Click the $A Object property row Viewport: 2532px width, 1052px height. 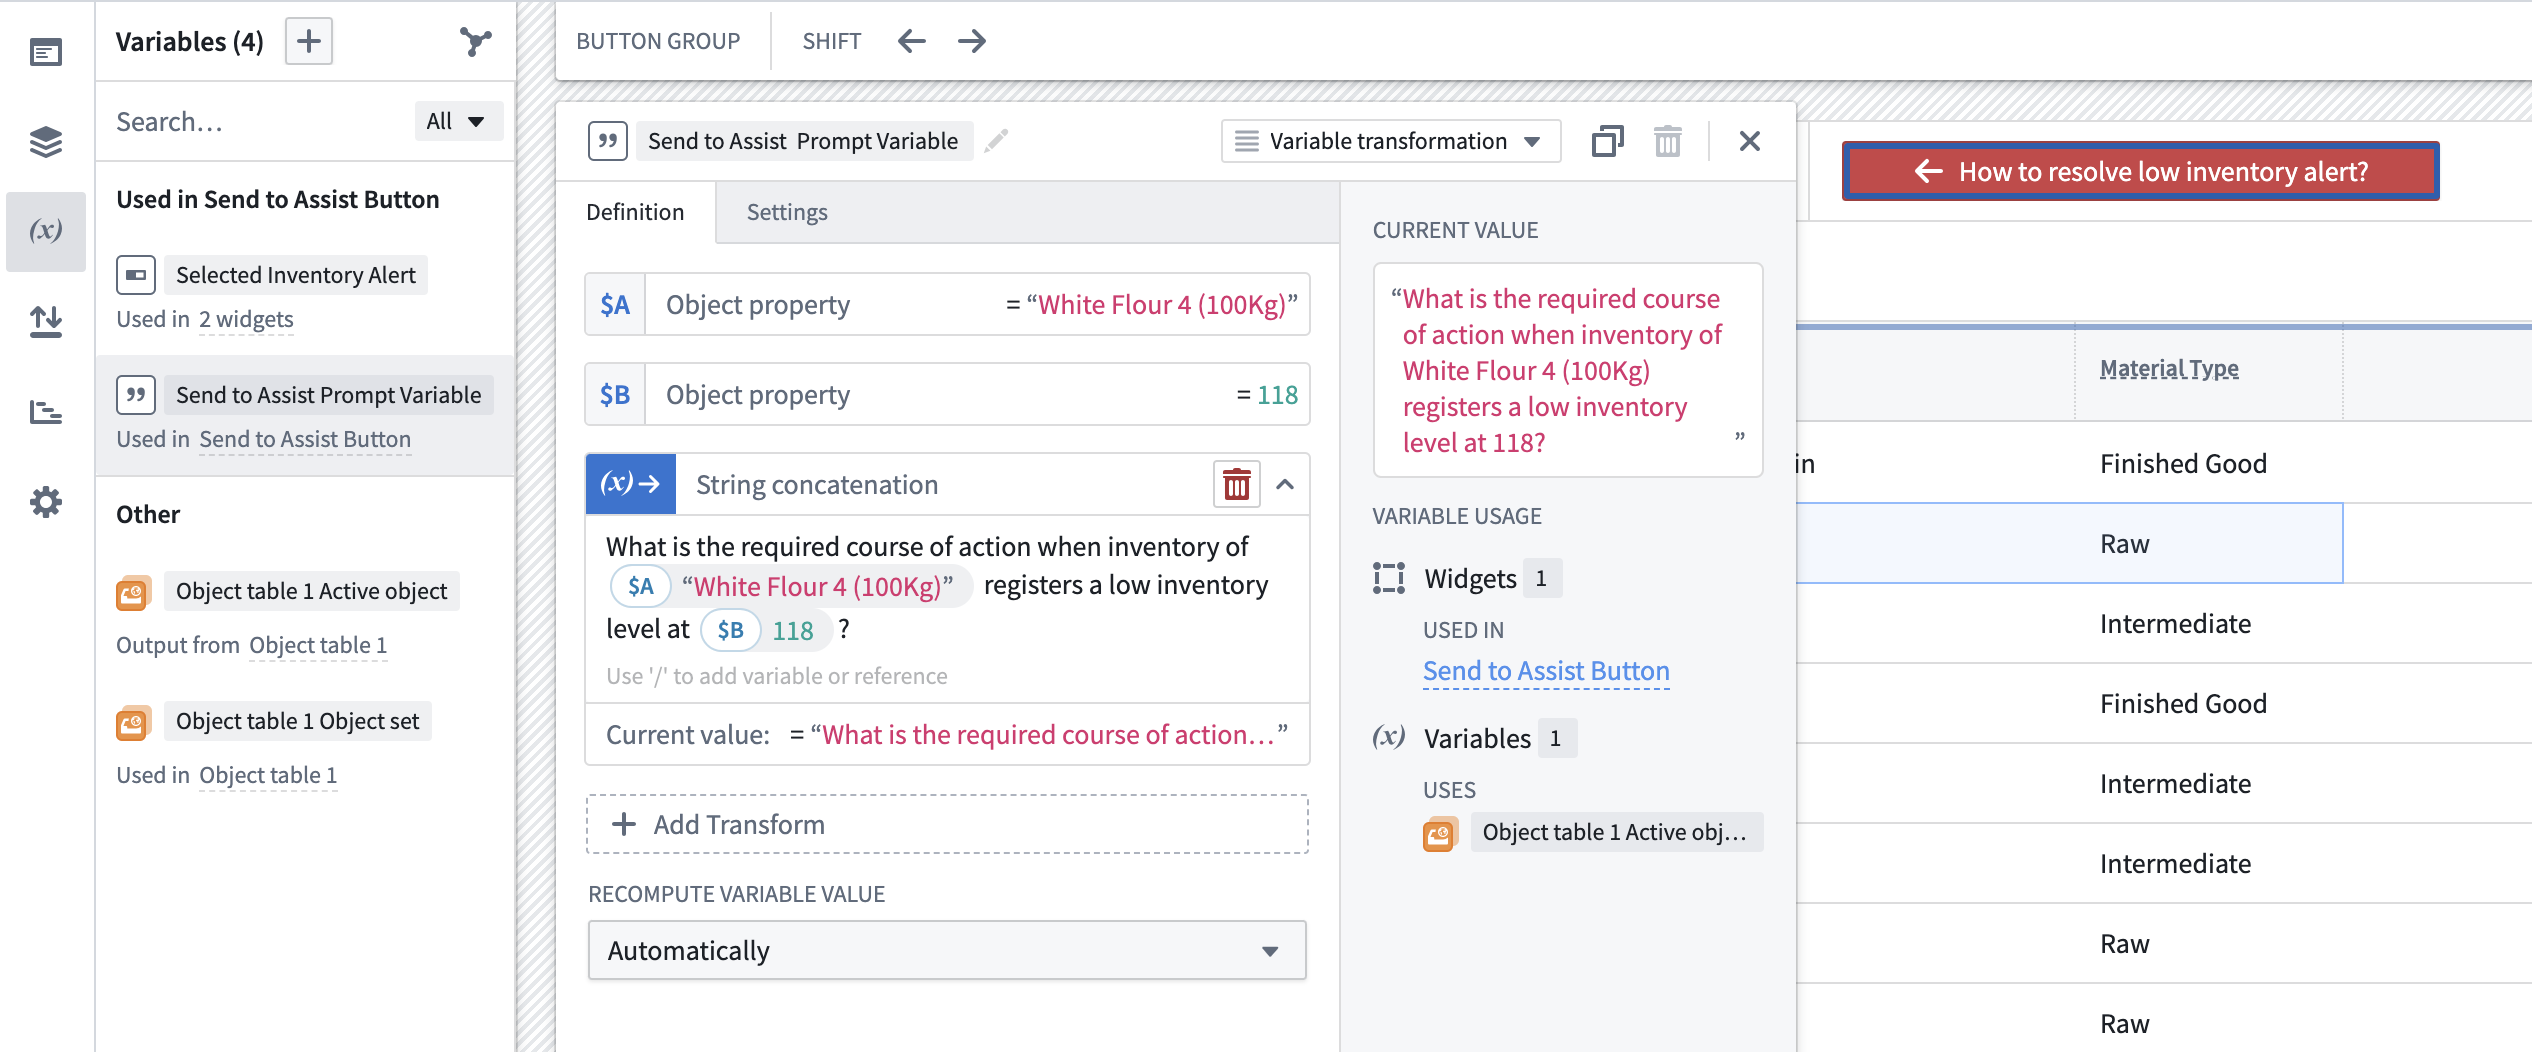point(947,304)
